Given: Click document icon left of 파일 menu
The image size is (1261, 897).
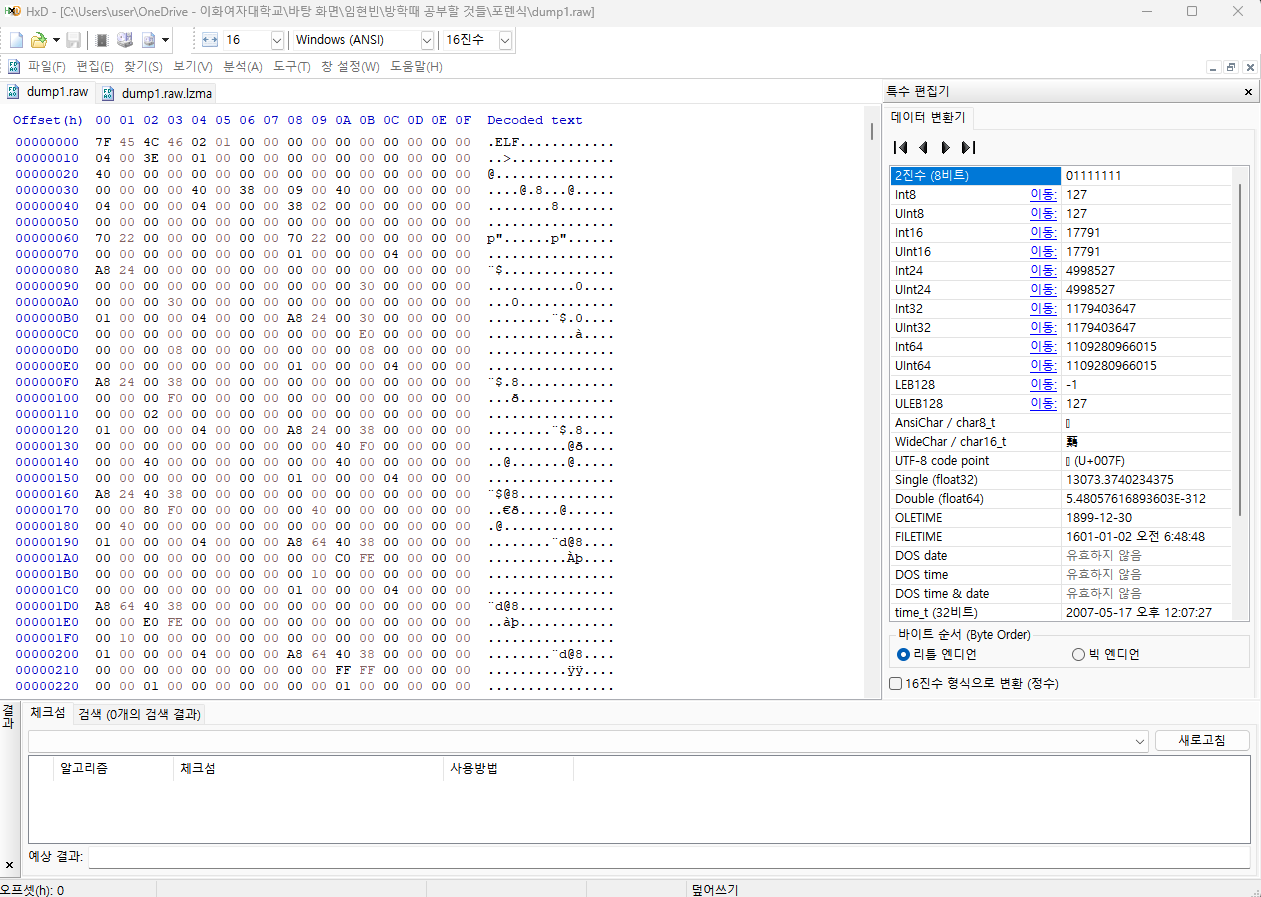Looking at the screenshot, I should pos(14,67).
